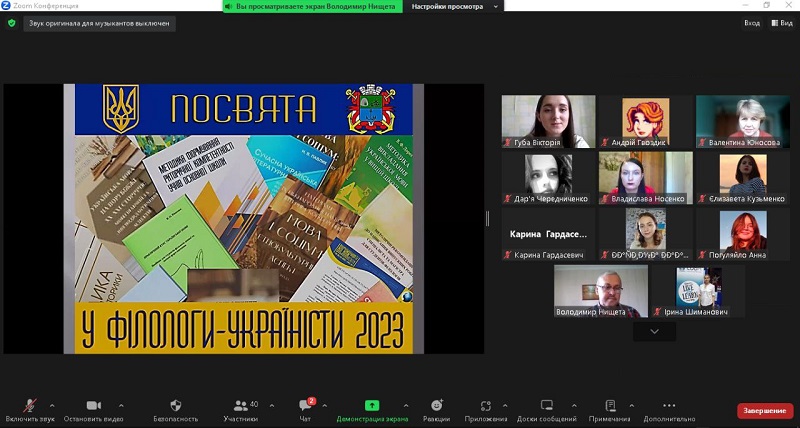Expand the caret next to Чат
The height and width of the screenshot is (428, 800).
pos(325,406)
